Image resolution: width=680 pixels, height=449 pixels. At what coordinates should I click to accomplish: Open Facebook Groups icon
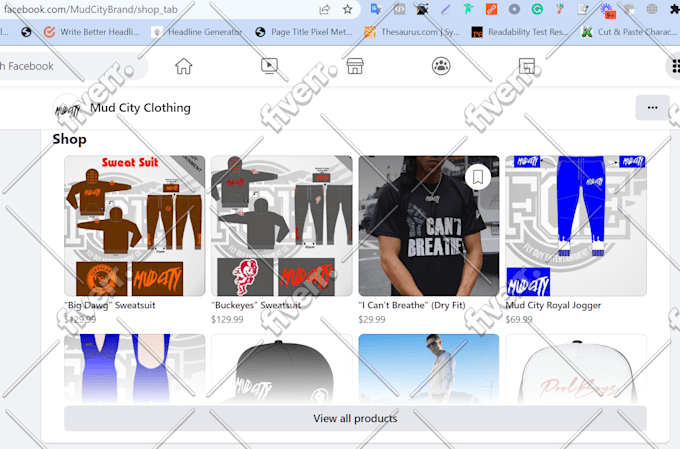(x=441, y=66)
